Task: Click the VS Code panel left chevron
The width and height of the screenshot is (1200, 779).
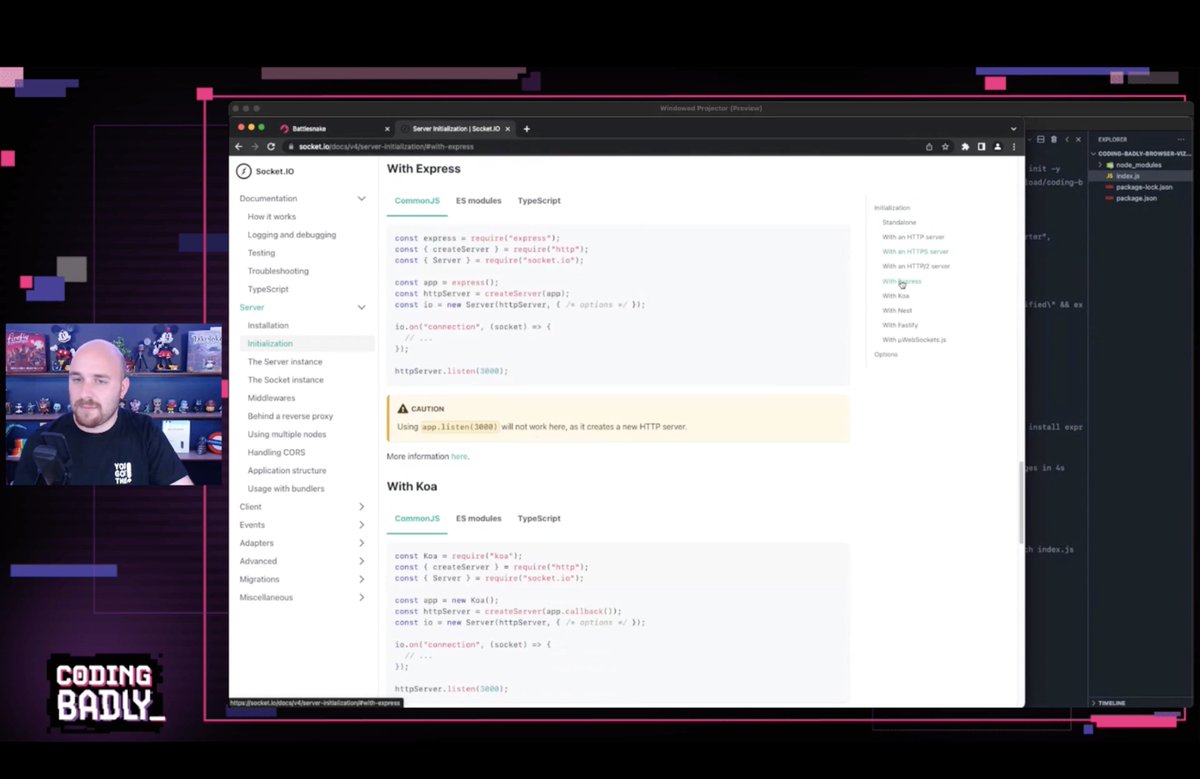Action: 1067,139
